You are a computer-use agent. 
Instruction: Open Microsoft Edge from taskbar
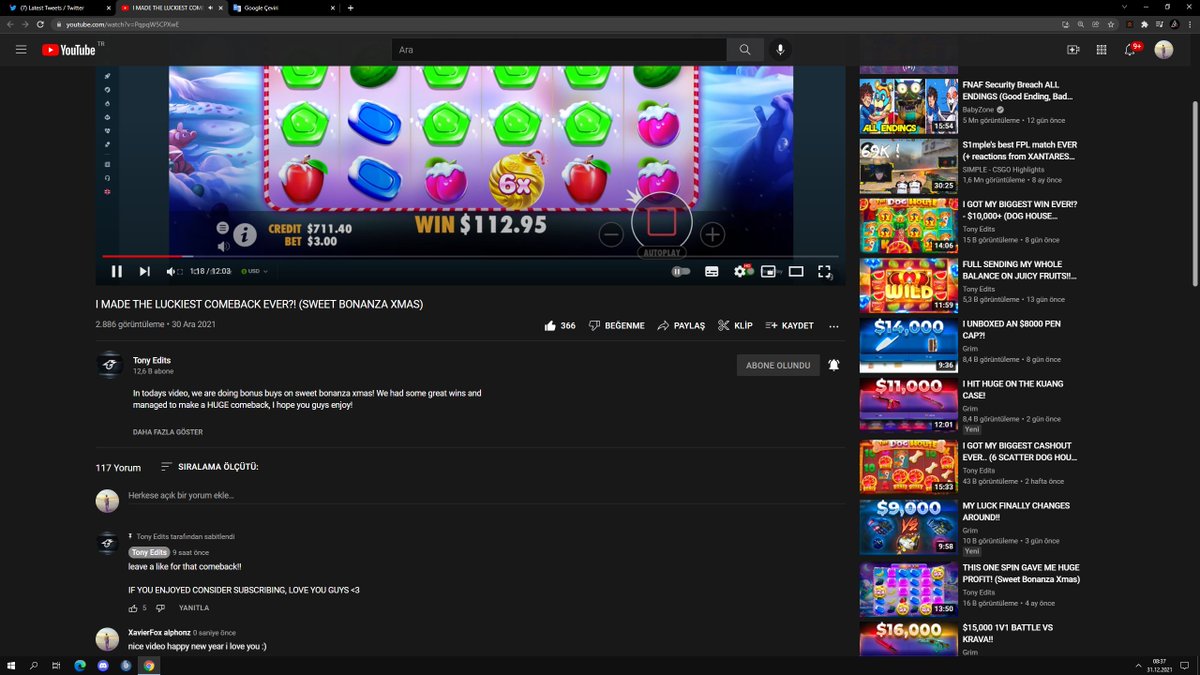click(x=80, y=665)
